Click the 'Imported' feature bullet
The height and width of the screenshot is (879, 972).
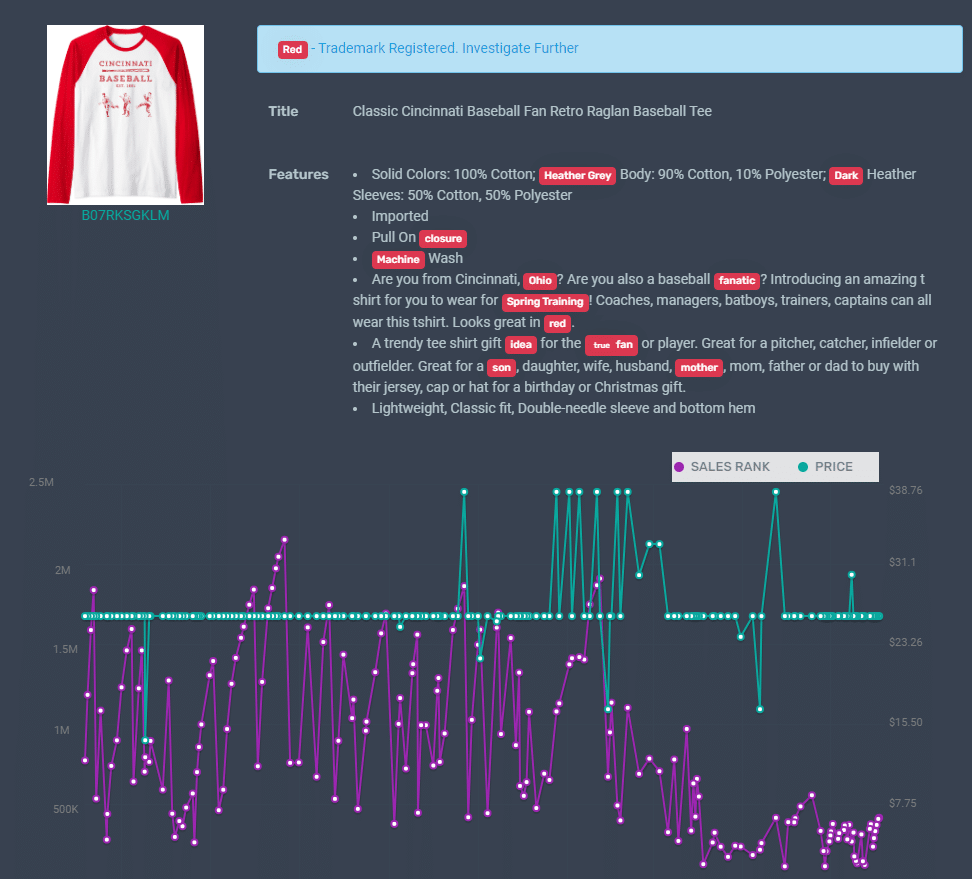(400, 216)
